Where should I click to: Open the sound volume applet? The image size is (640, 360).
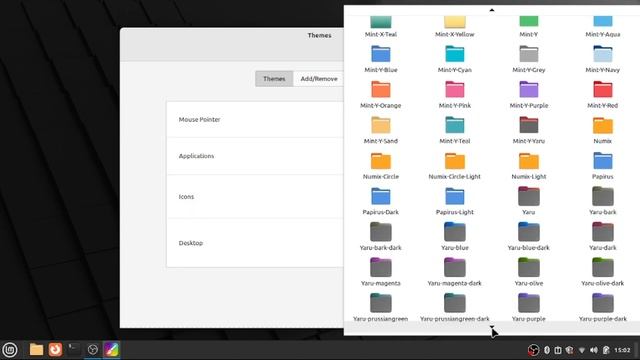coord(593,350)
